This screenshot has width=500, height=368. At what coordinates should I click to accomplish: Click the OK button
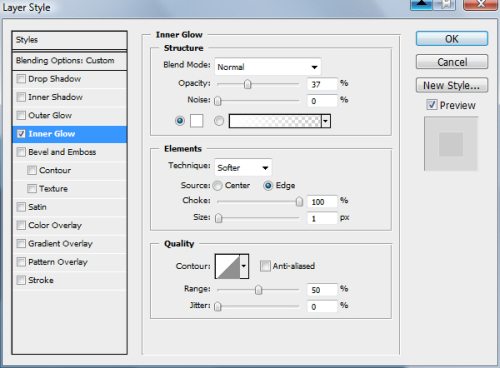(452, 39)
